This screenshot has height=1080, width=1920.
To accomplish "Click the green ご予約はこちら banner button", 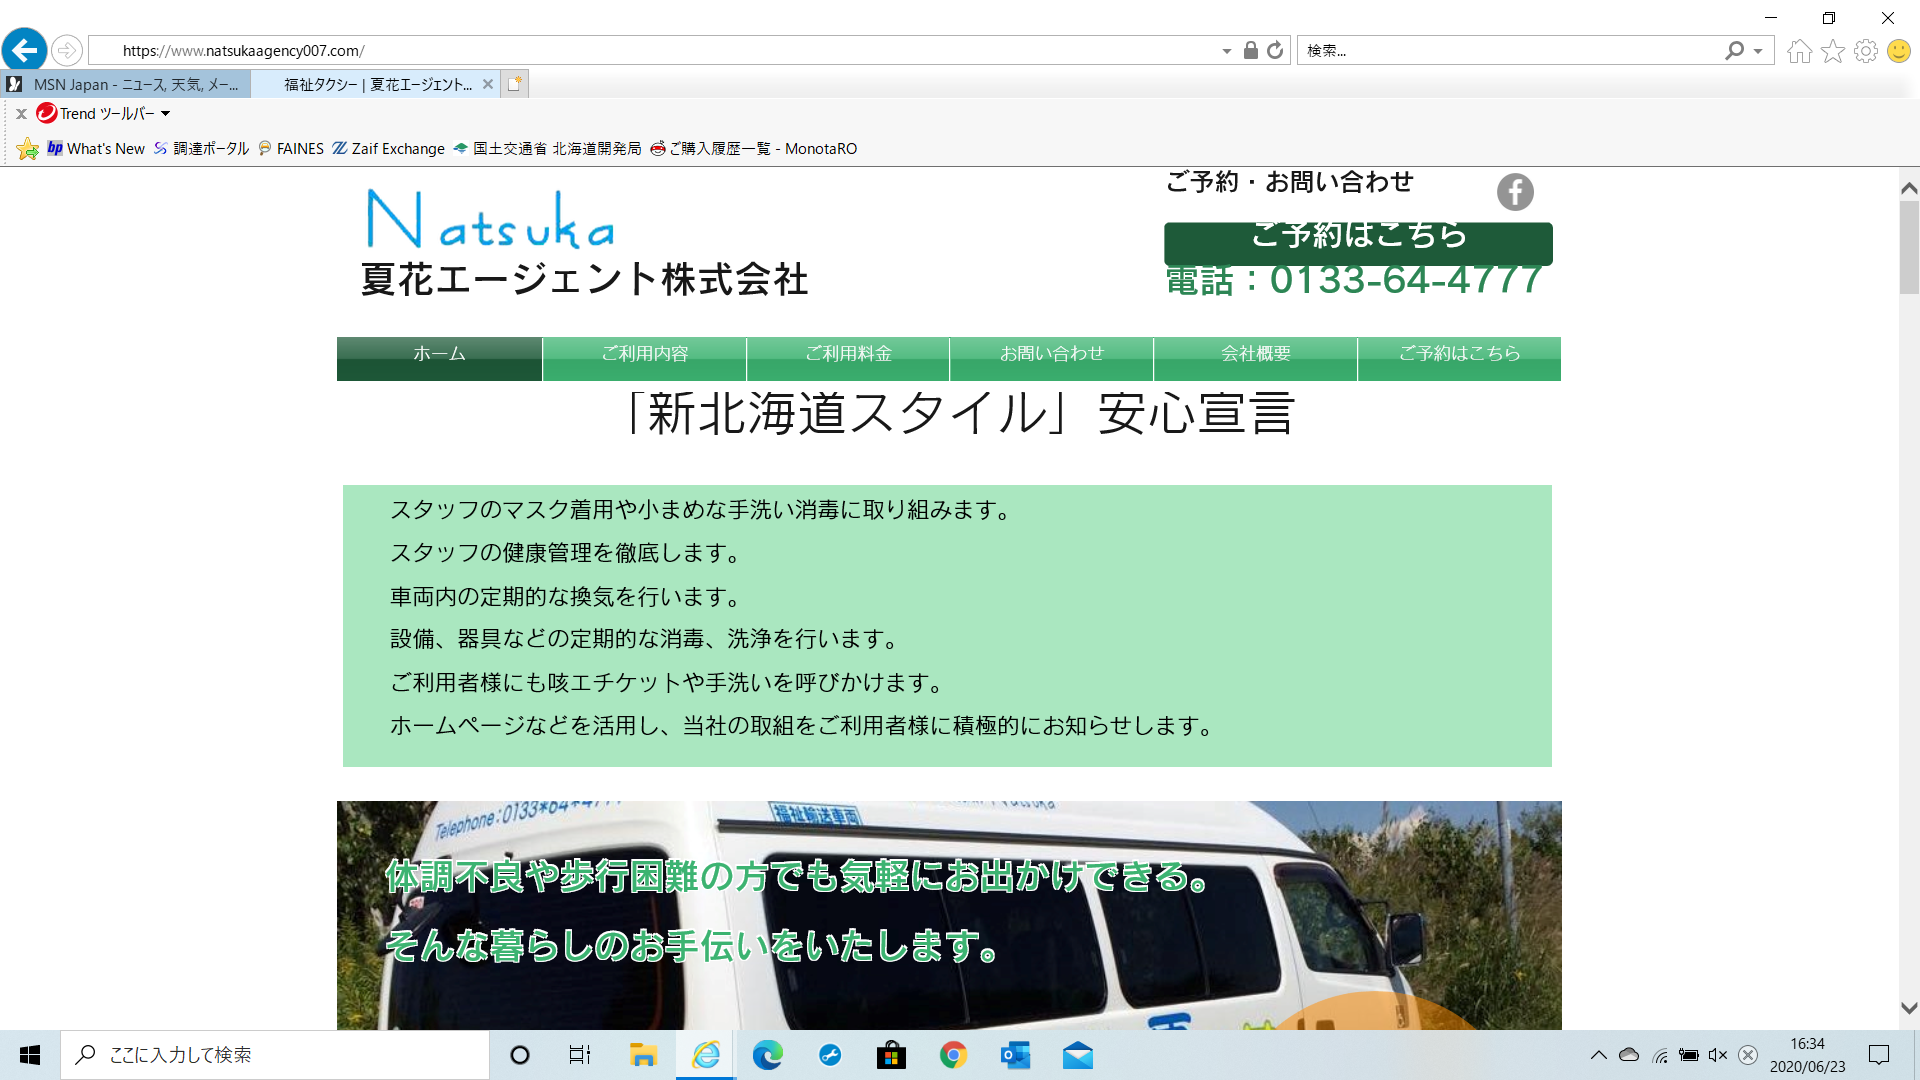I will pyautogui.click(x=1358, y=243).
